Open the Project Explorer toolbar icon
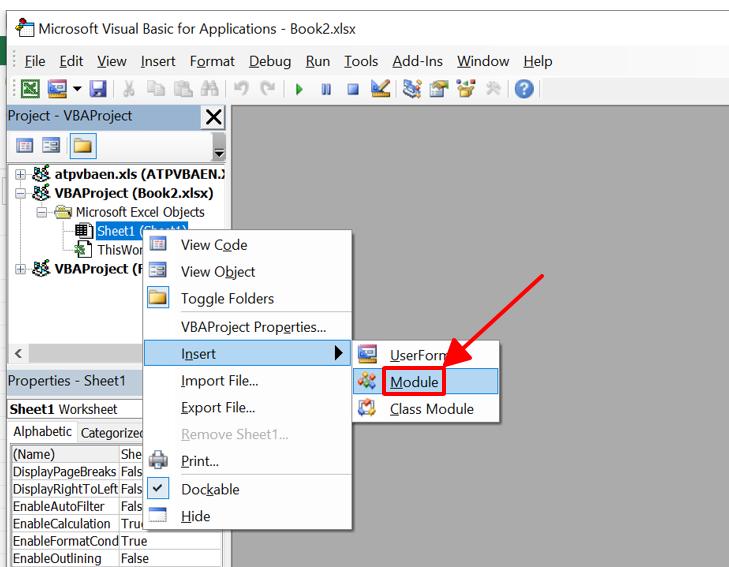This screenshot has width=729, height=567. [412, 88]
